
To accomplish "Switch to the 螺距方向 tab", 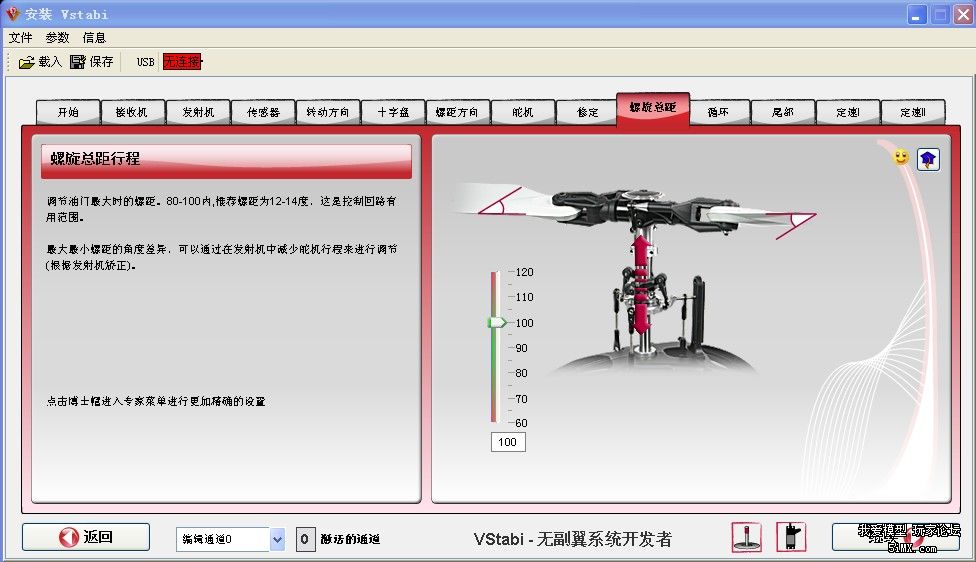I will tap(458, 112).
